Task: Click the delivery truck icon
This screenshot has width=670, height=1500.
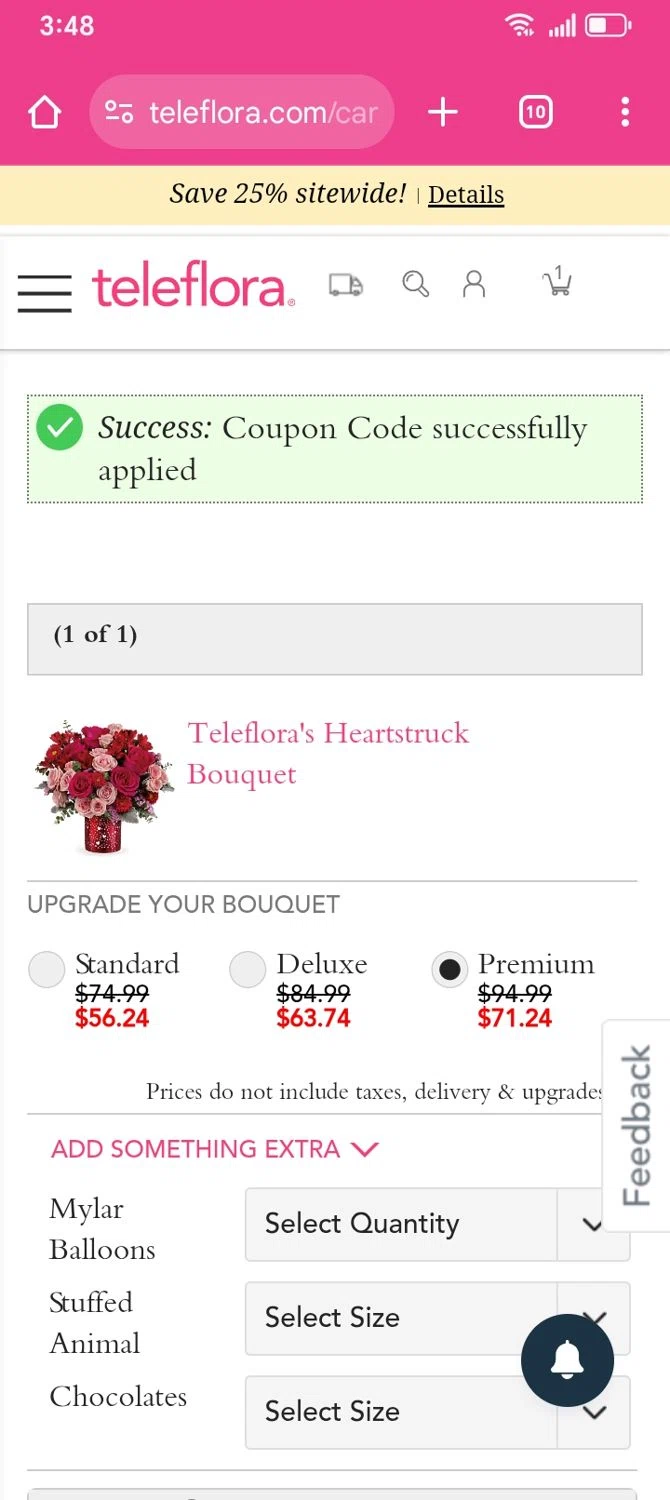Action: point(345,285)
